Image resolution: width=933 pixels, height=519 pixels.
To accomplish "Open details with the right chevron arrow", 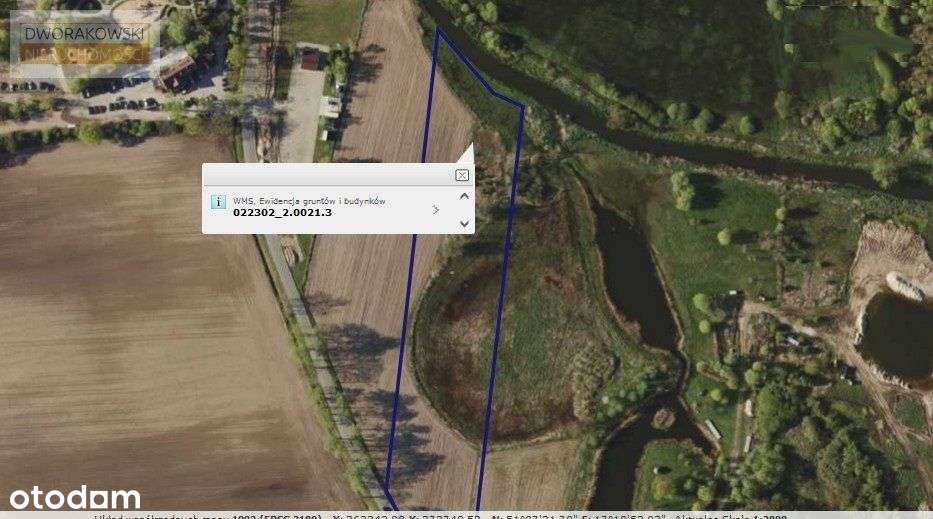I will click(436, 210).
